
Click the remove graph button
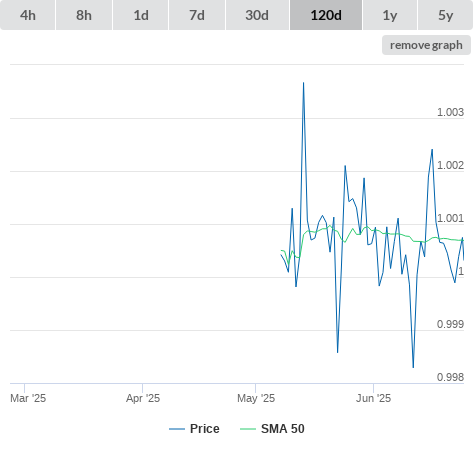[x=426, y=45]
